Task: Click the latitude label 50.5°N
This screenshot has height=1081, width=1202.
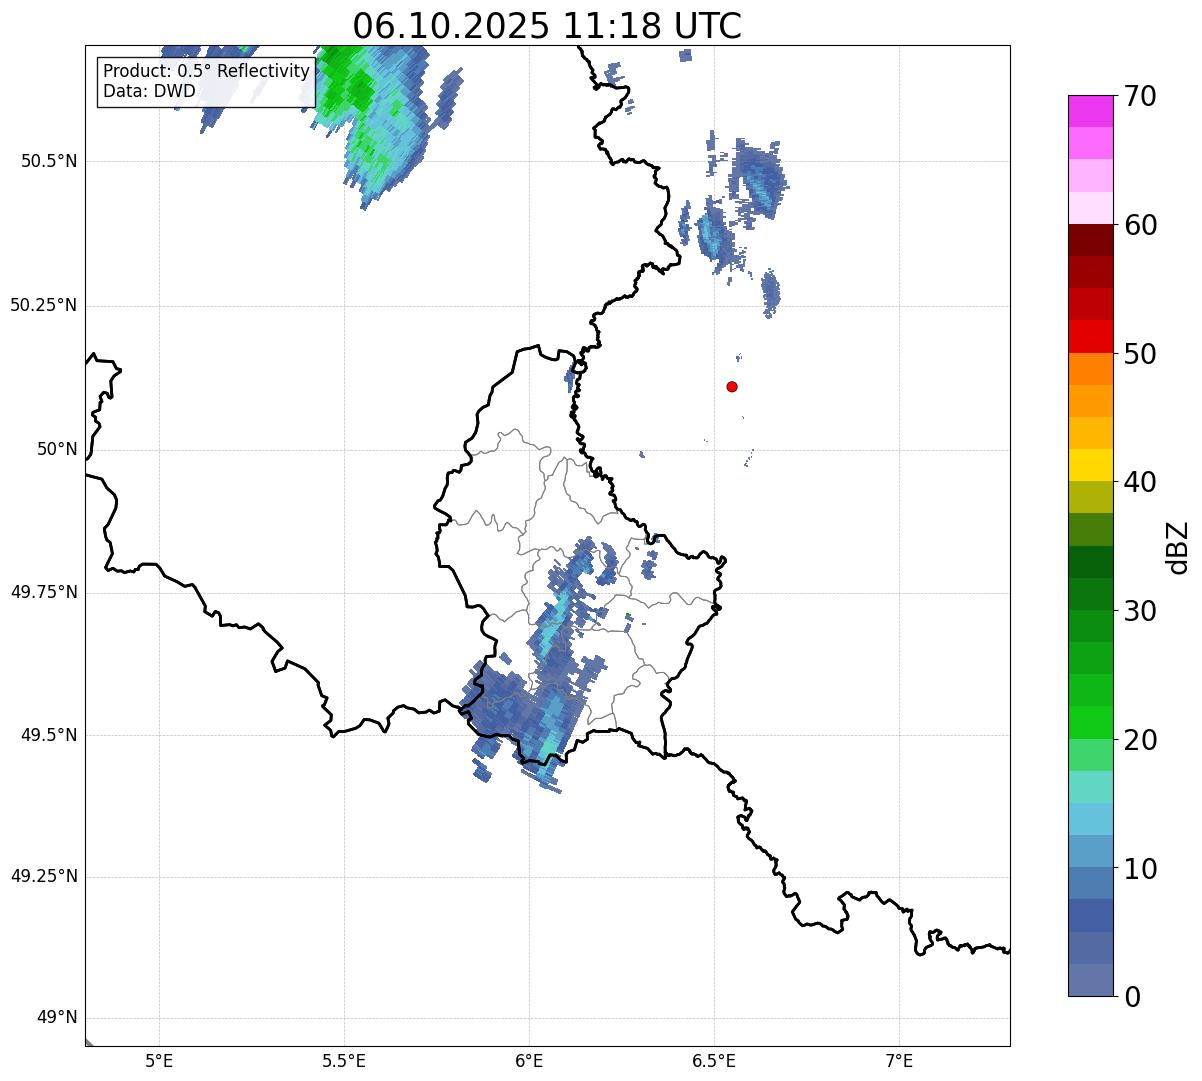Action: [49, 162]
